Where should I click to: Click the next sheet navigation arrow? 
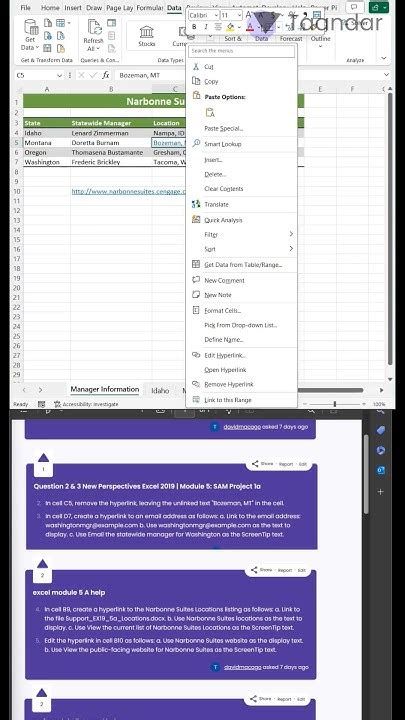pos(40,390)
